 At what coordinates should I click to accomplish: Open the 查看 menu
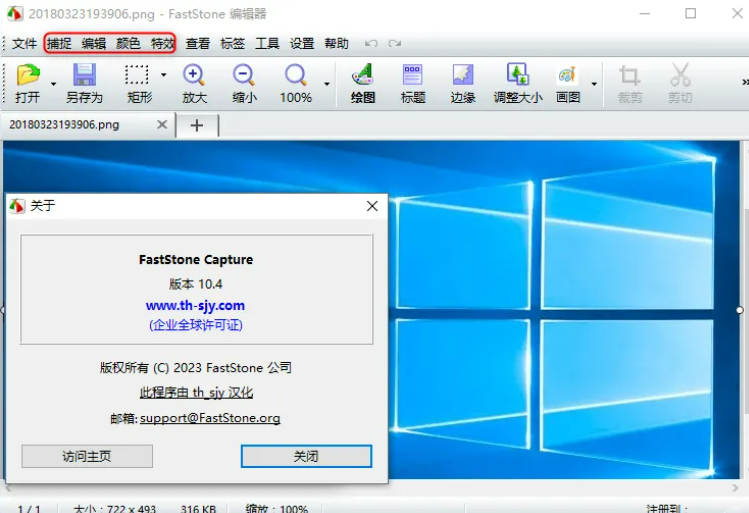(198, 43)
